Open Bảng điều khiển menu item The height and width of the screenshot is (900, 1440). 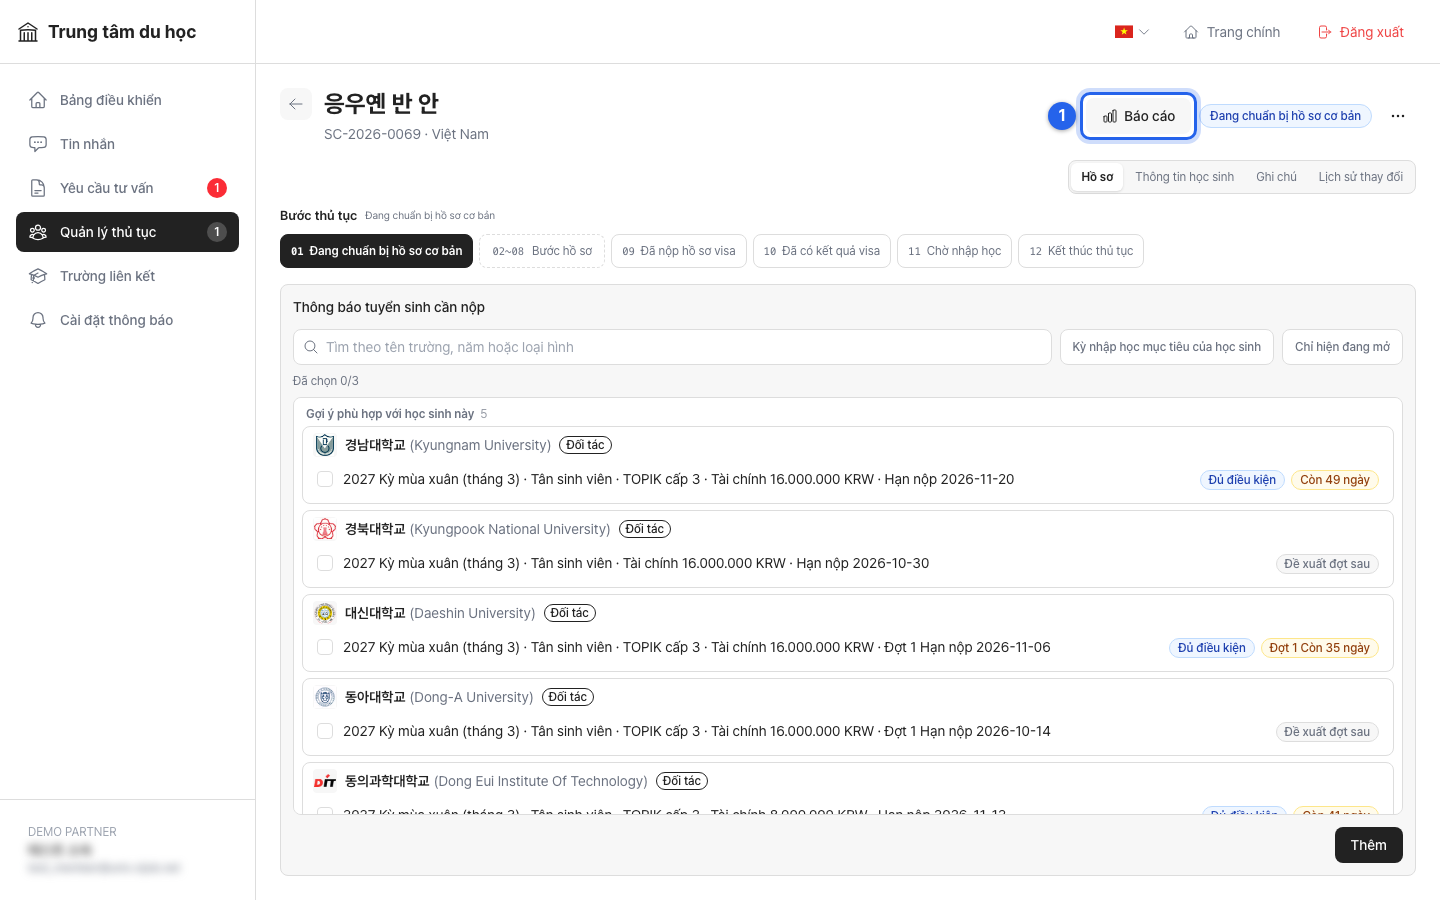(127, 100)
